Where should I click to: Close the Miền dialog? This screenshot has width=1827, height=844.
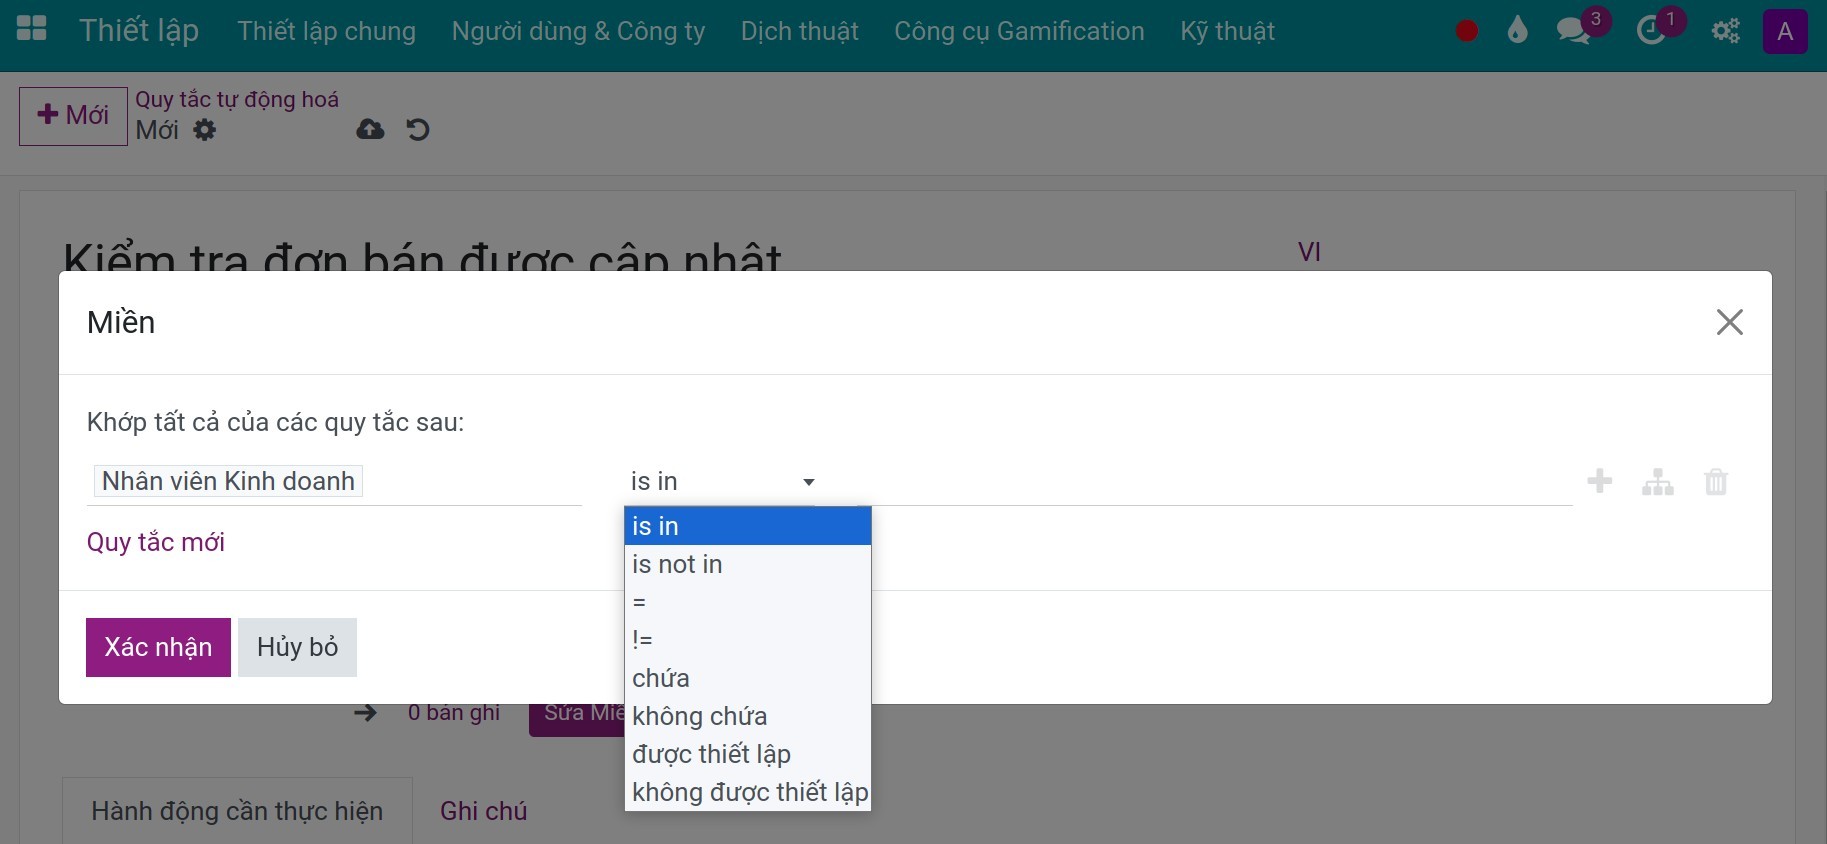tap(1730, 322)
